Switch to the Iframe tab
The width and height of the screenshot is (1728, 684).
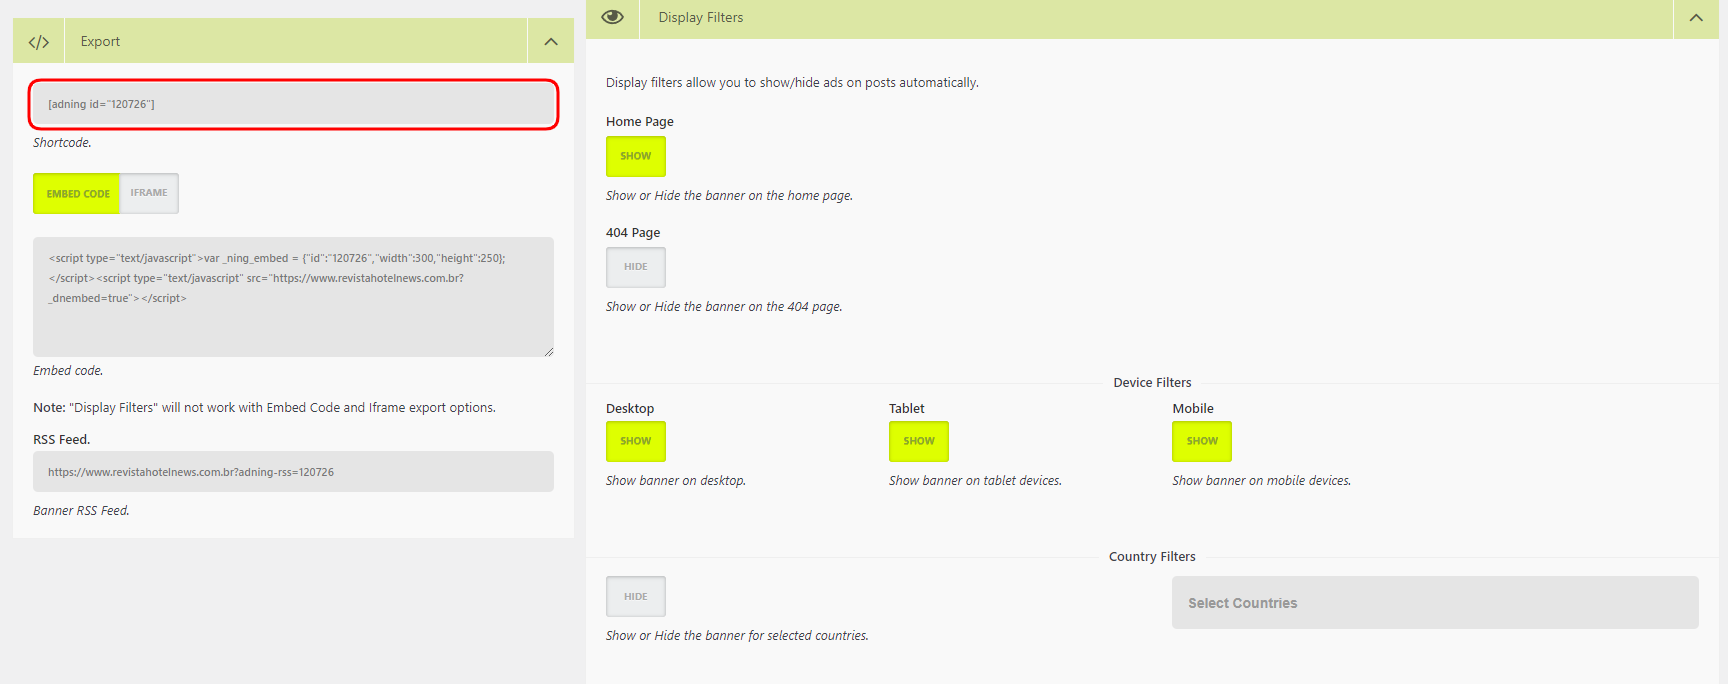(149, 193)
